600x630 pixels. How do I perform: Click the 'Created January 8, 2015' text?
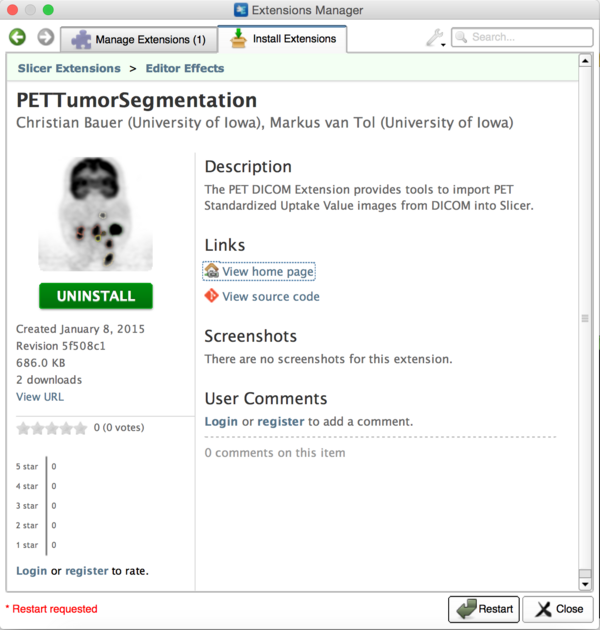click(x=80, y=329)
